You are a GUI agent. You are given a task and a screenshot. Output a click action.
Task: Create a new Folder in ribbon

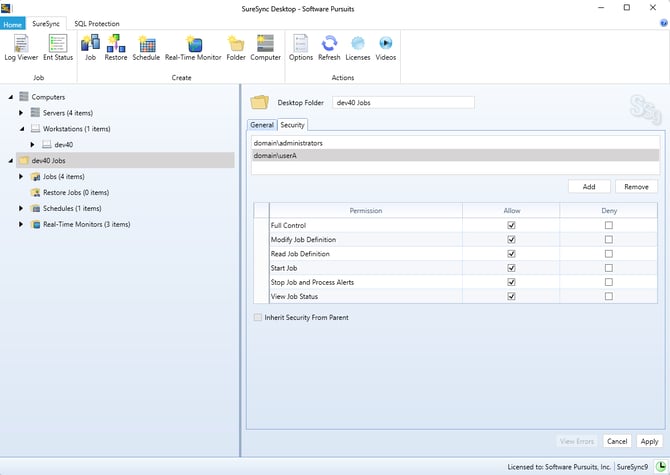click(x=236, y=47)
